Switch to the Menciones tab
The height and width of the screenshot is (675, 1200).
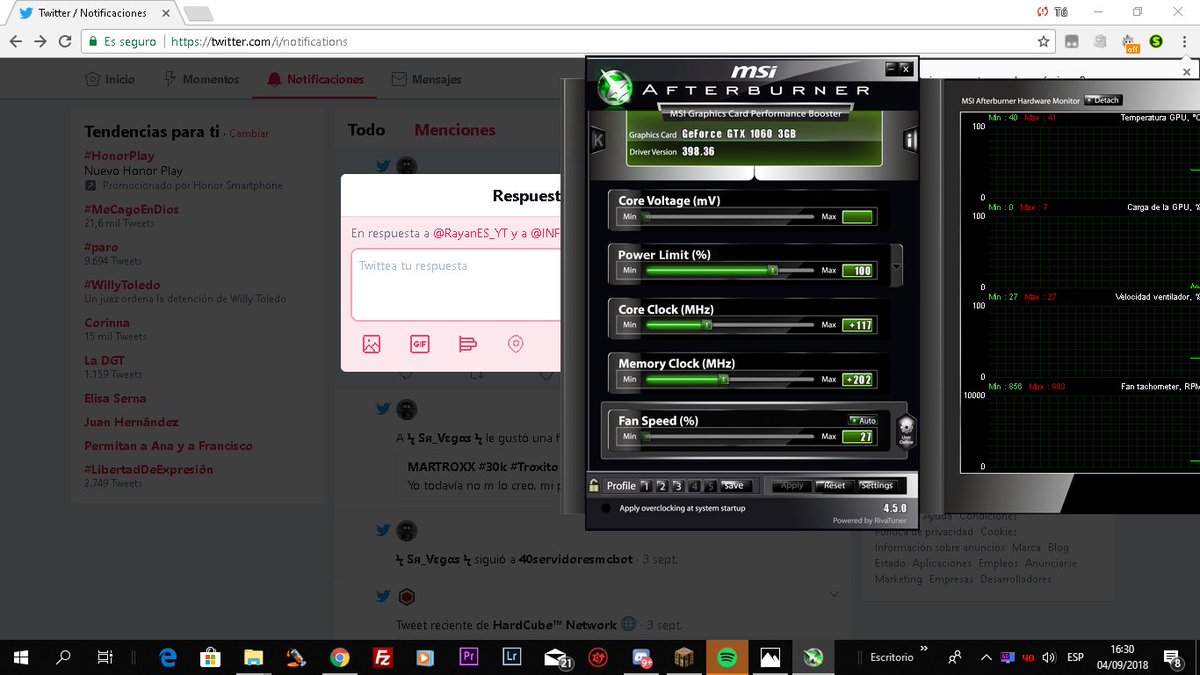coord(455,130)
